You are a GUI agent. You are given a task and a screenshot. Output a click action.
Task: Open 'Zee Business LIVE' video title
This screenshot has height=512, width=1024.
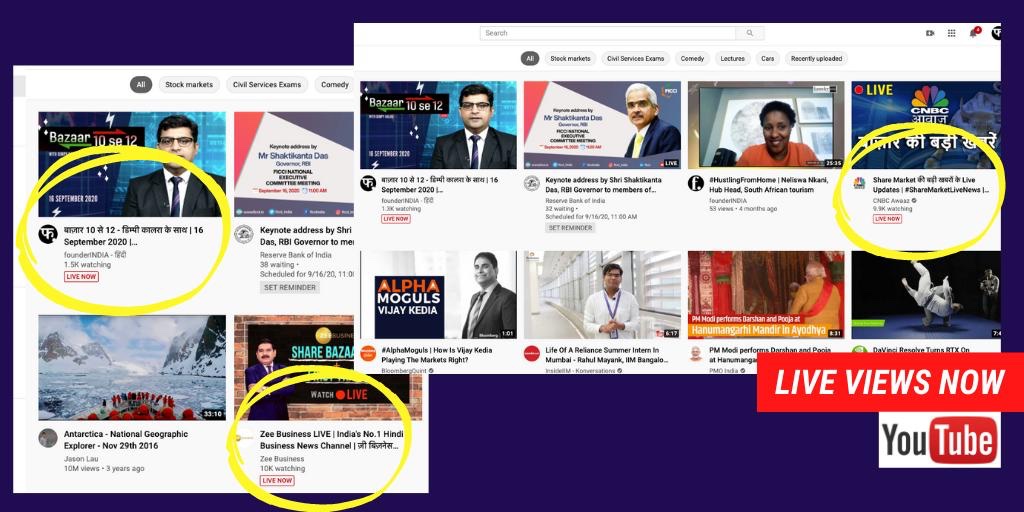pos(331,440)
